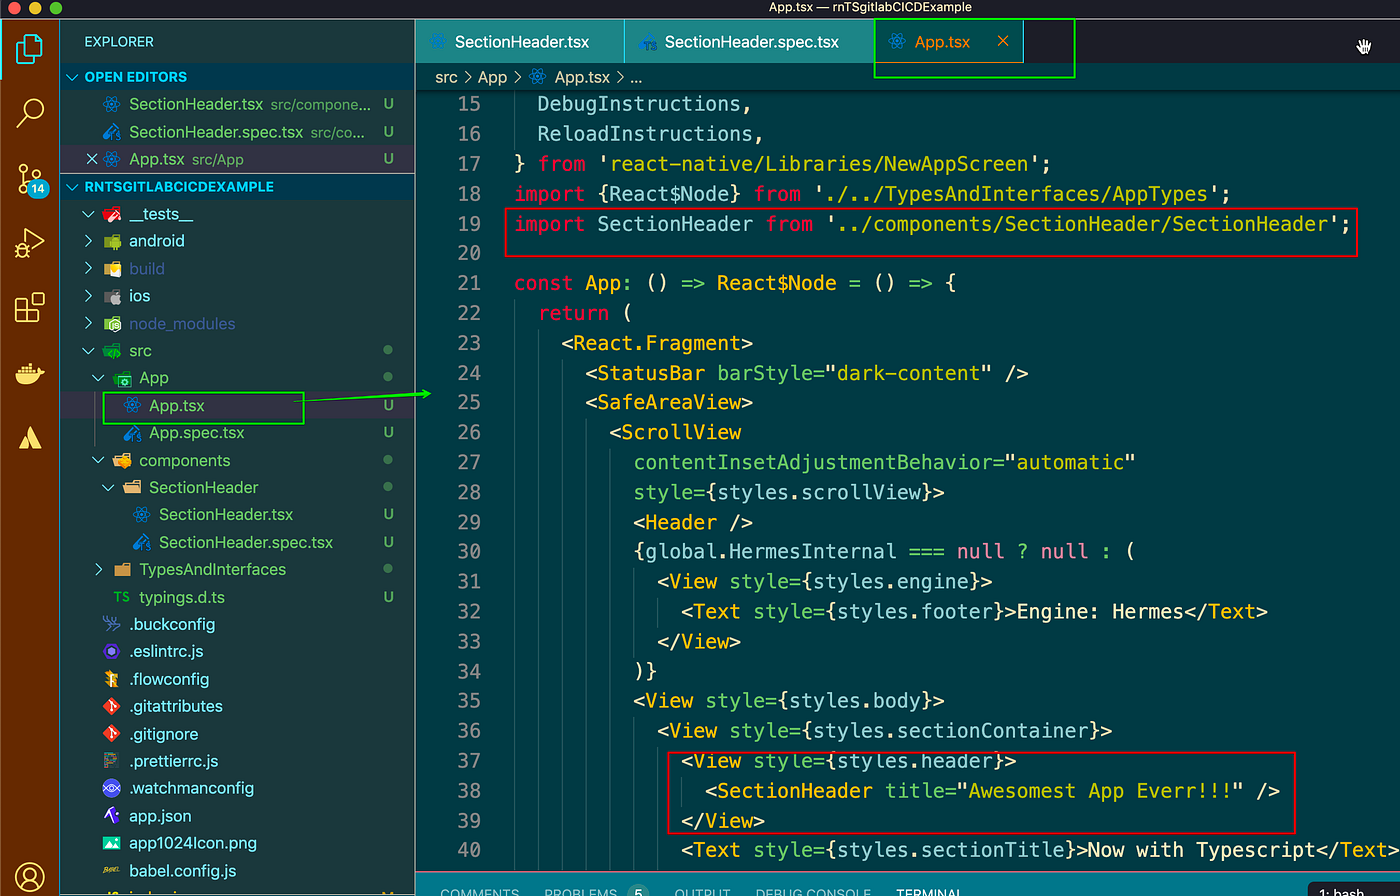Close the App.tsx editor tab
Image resolution: width=1400 pixels, height=896 pixels.
[x=1003, y=41]
